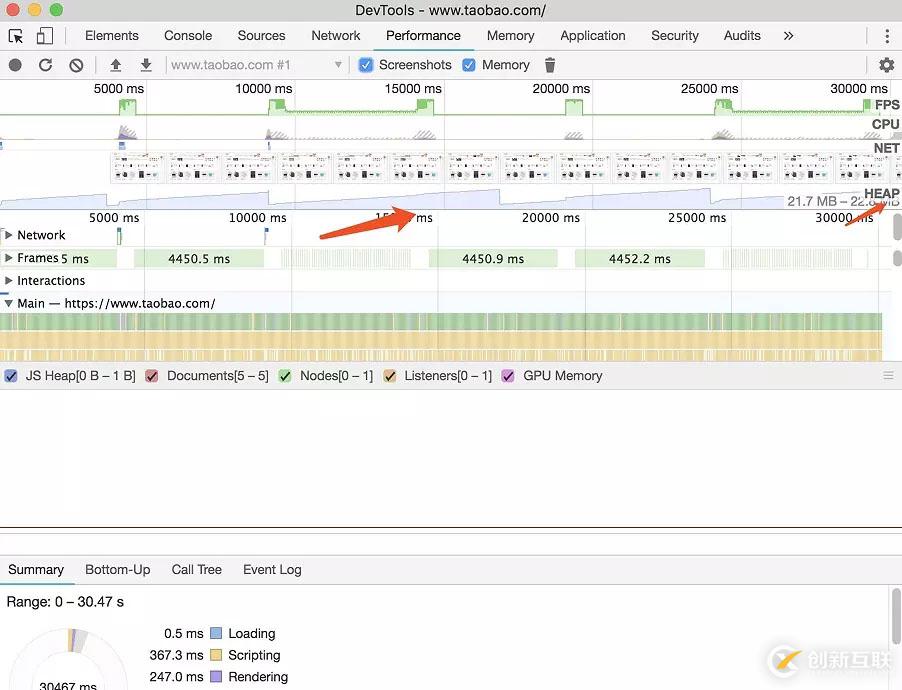Image resolution: width=902 pixels, height=690 pixels.
Task: Uncheck the Documents counter
Action: coord(152,376)
